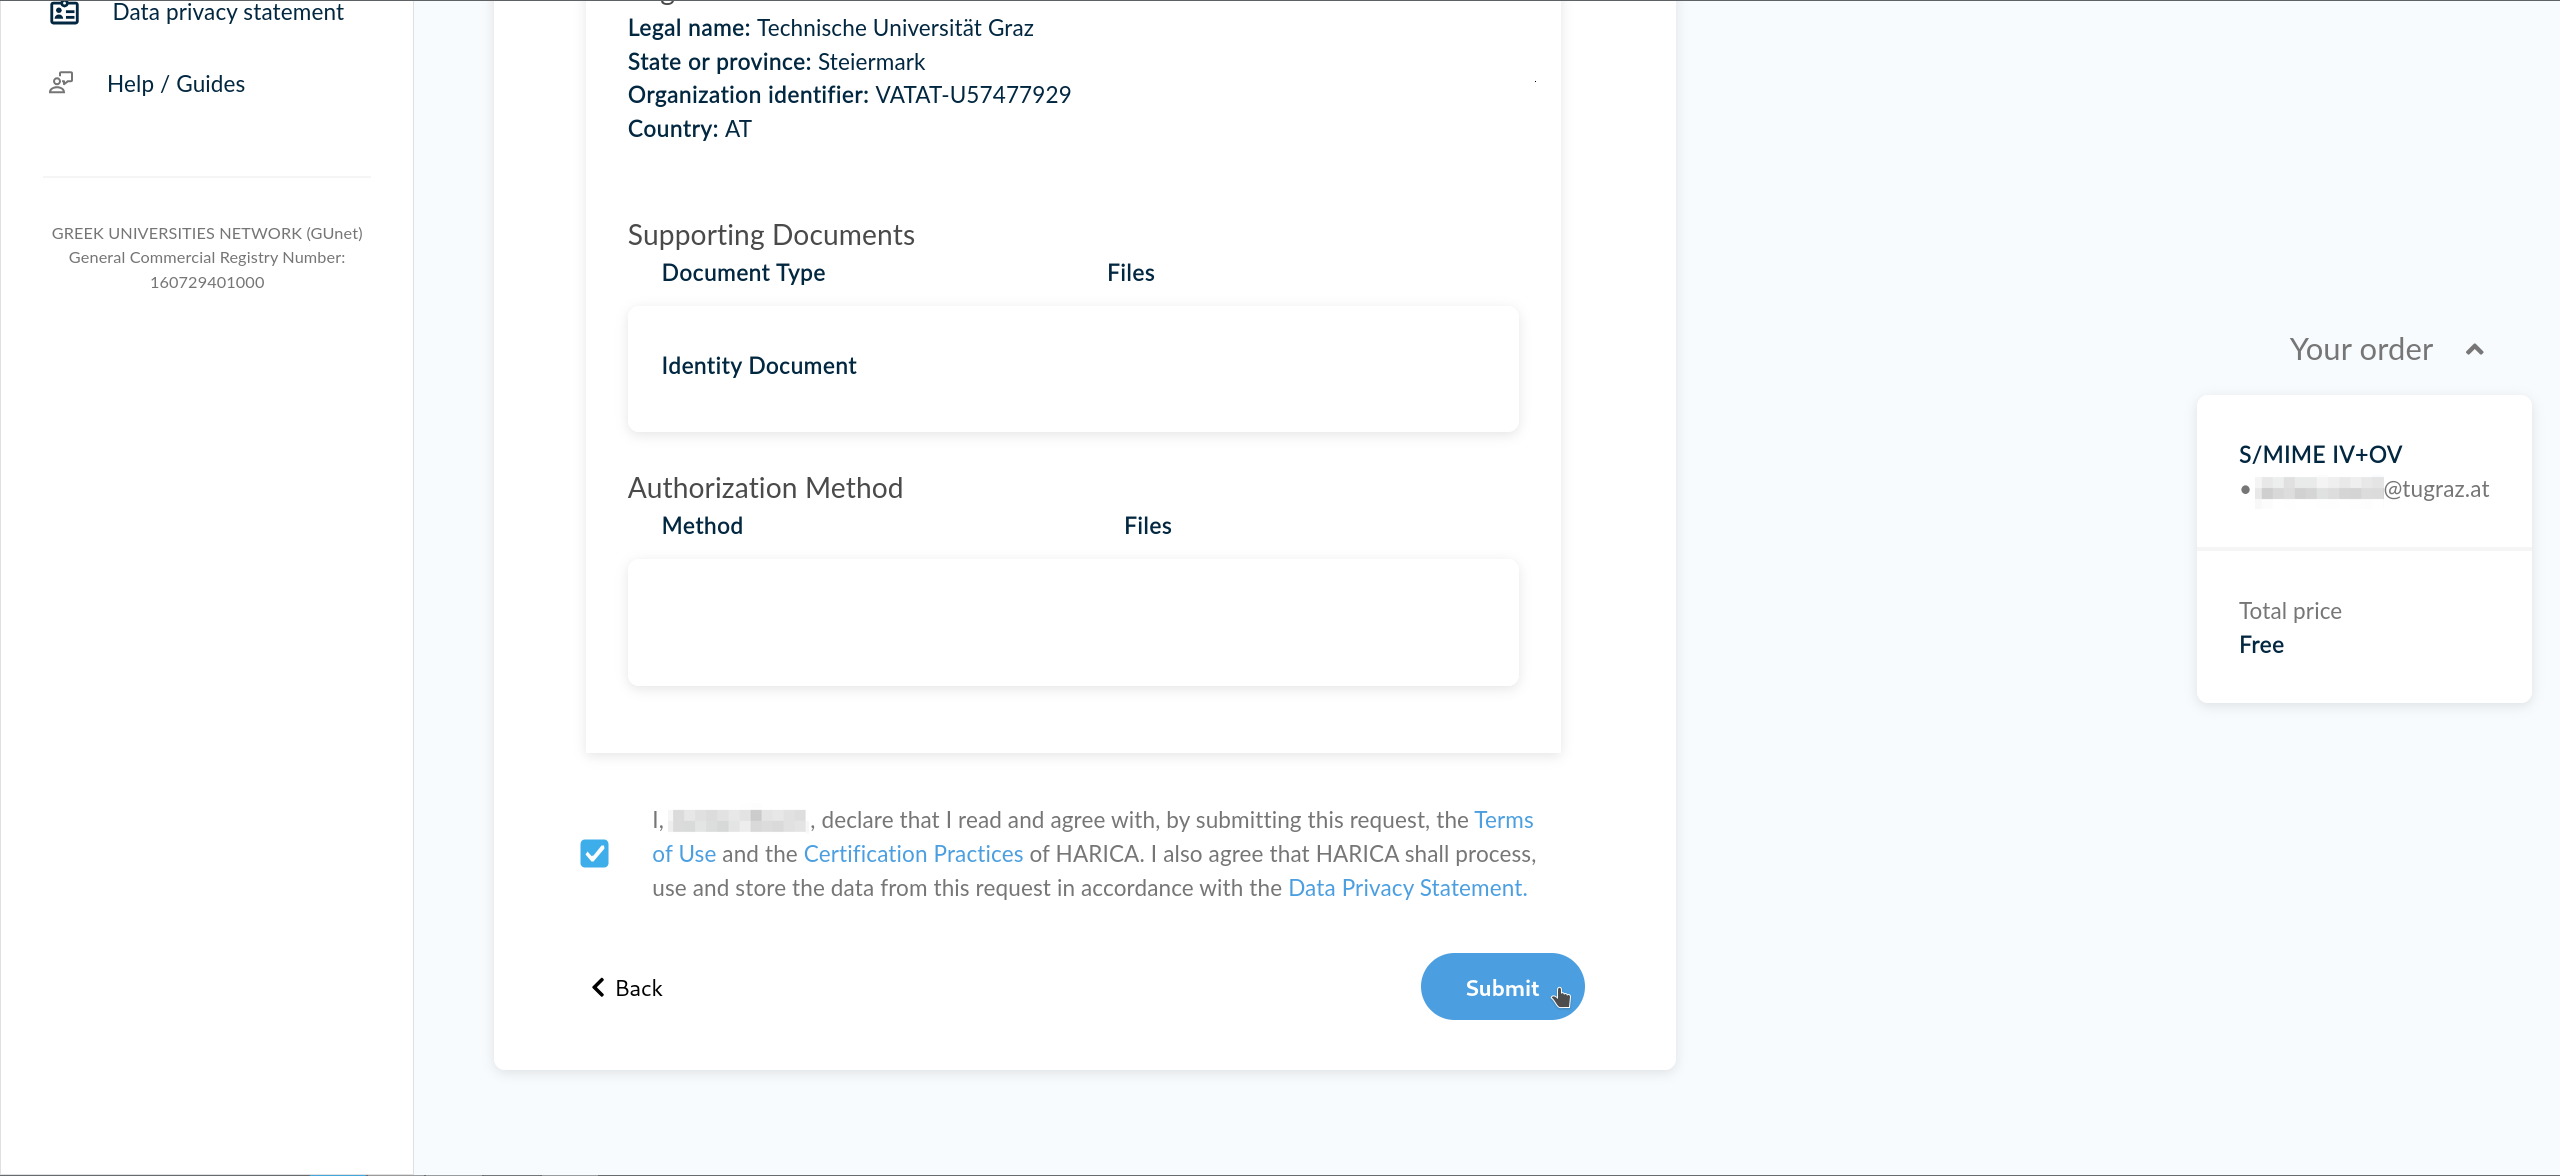Screen dimensions: 2560x1176
Task: Click the Your order heading
Action: point(2361,349)
